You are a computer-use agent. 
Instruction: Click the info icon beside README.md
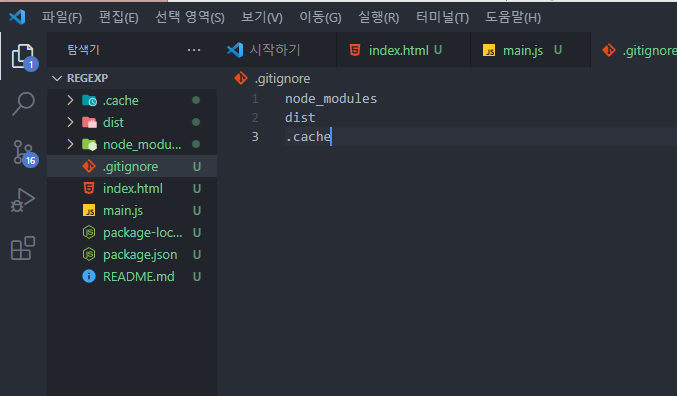pyautogui.click(x=89, y=276)
